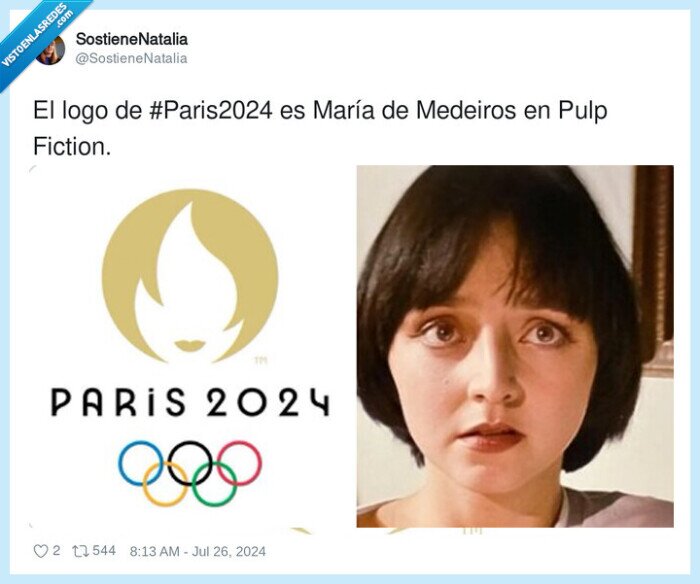Screen dimensions: 700x584
Task: Open the tweet timestamp Jul 26, 2024
Action: (197, 551)
